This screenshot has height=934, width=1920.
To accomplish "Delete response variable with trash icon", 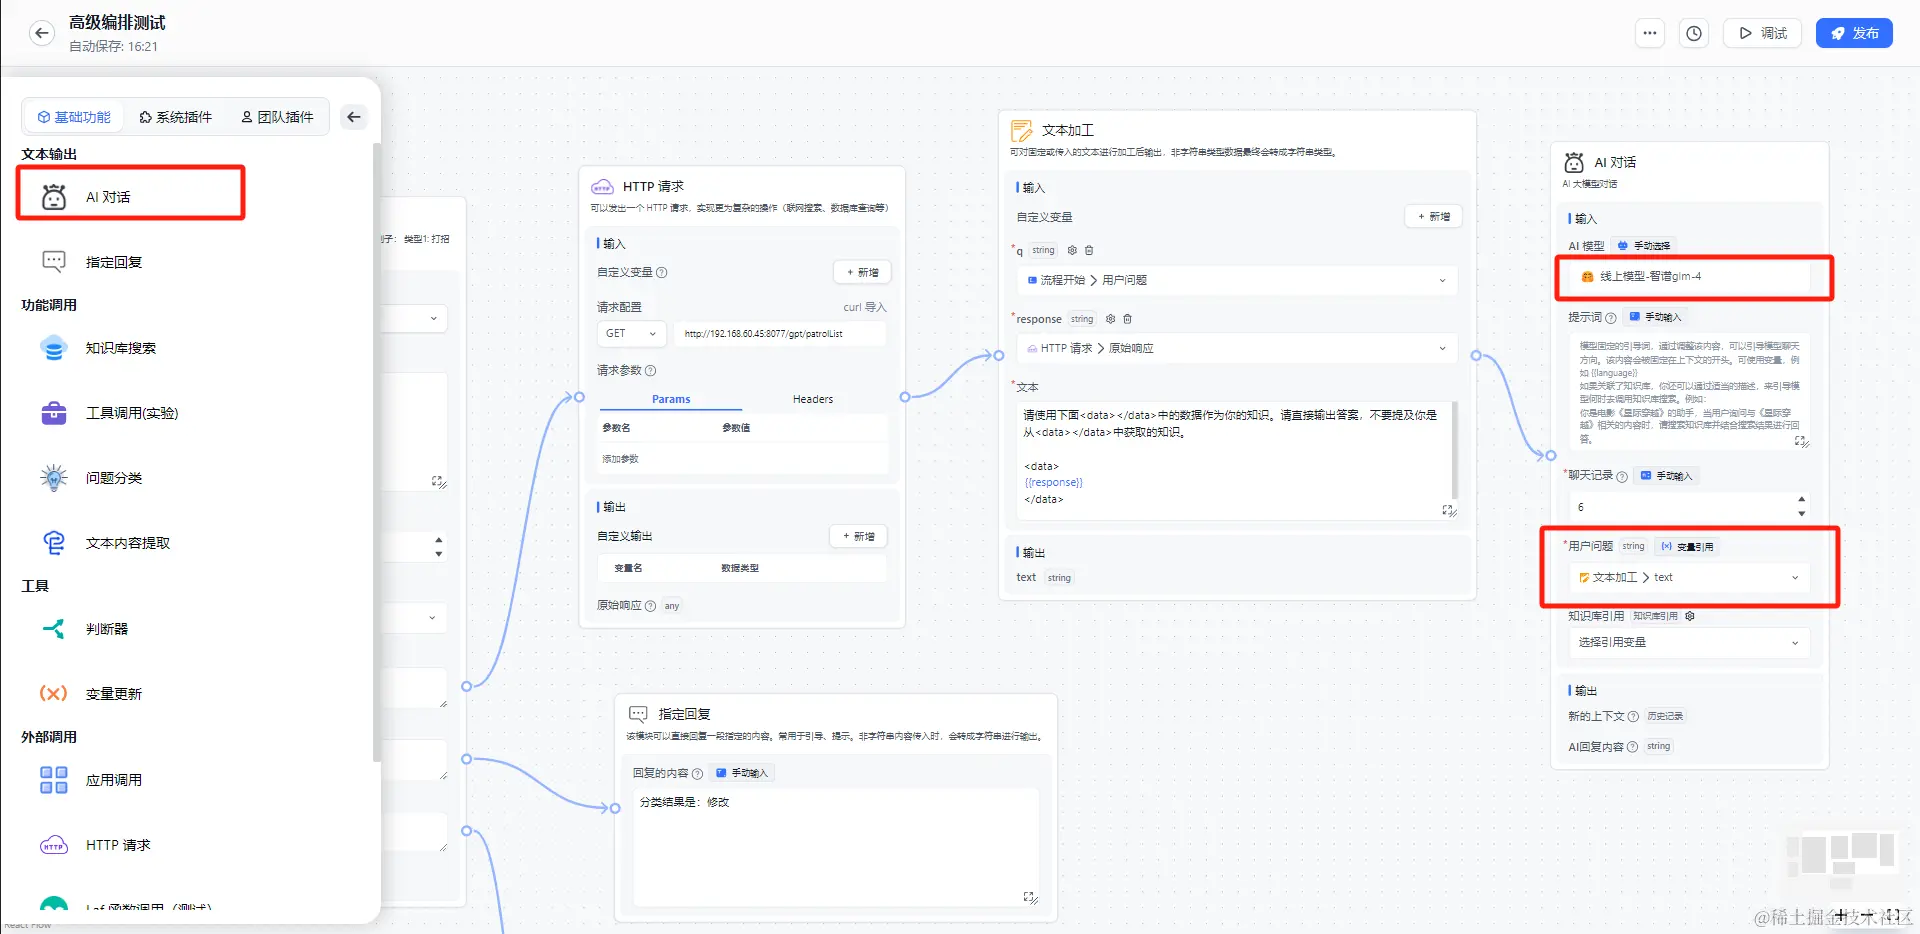I will (1127, 319).
